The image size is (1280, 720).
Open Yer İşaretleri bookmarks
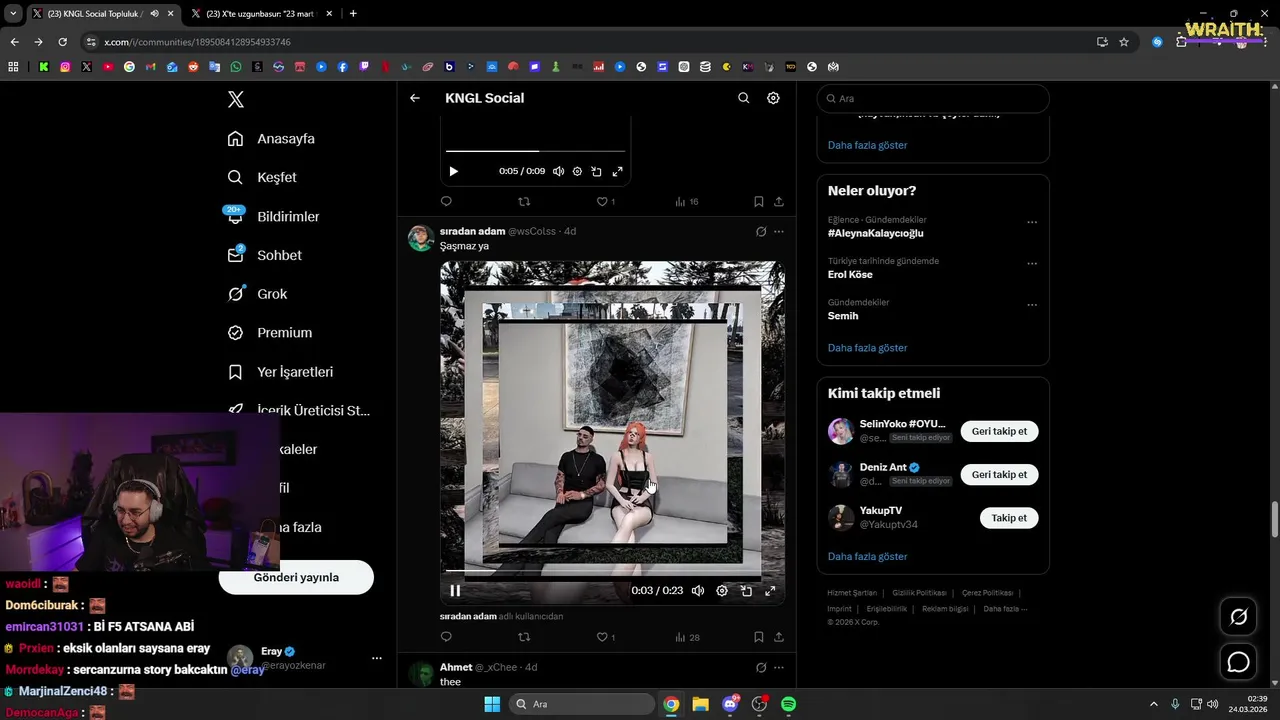point(280,372)
